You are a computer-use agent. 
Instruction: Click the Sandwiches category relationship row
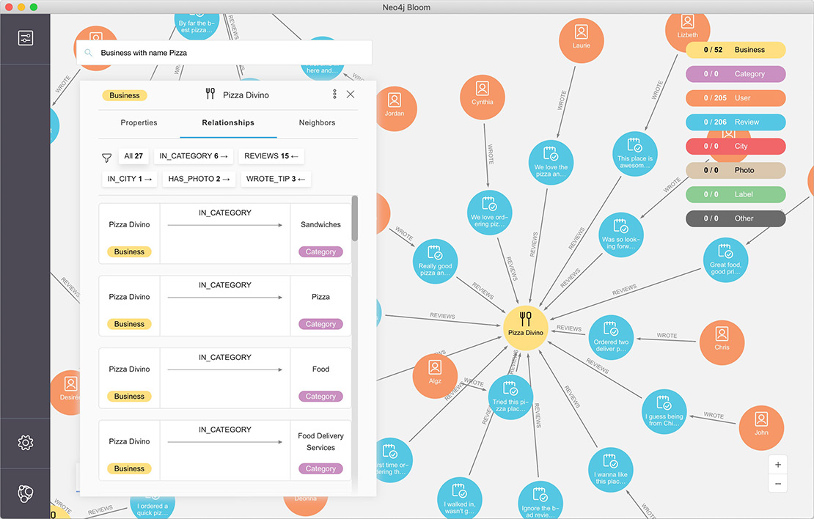click(225, 234)
